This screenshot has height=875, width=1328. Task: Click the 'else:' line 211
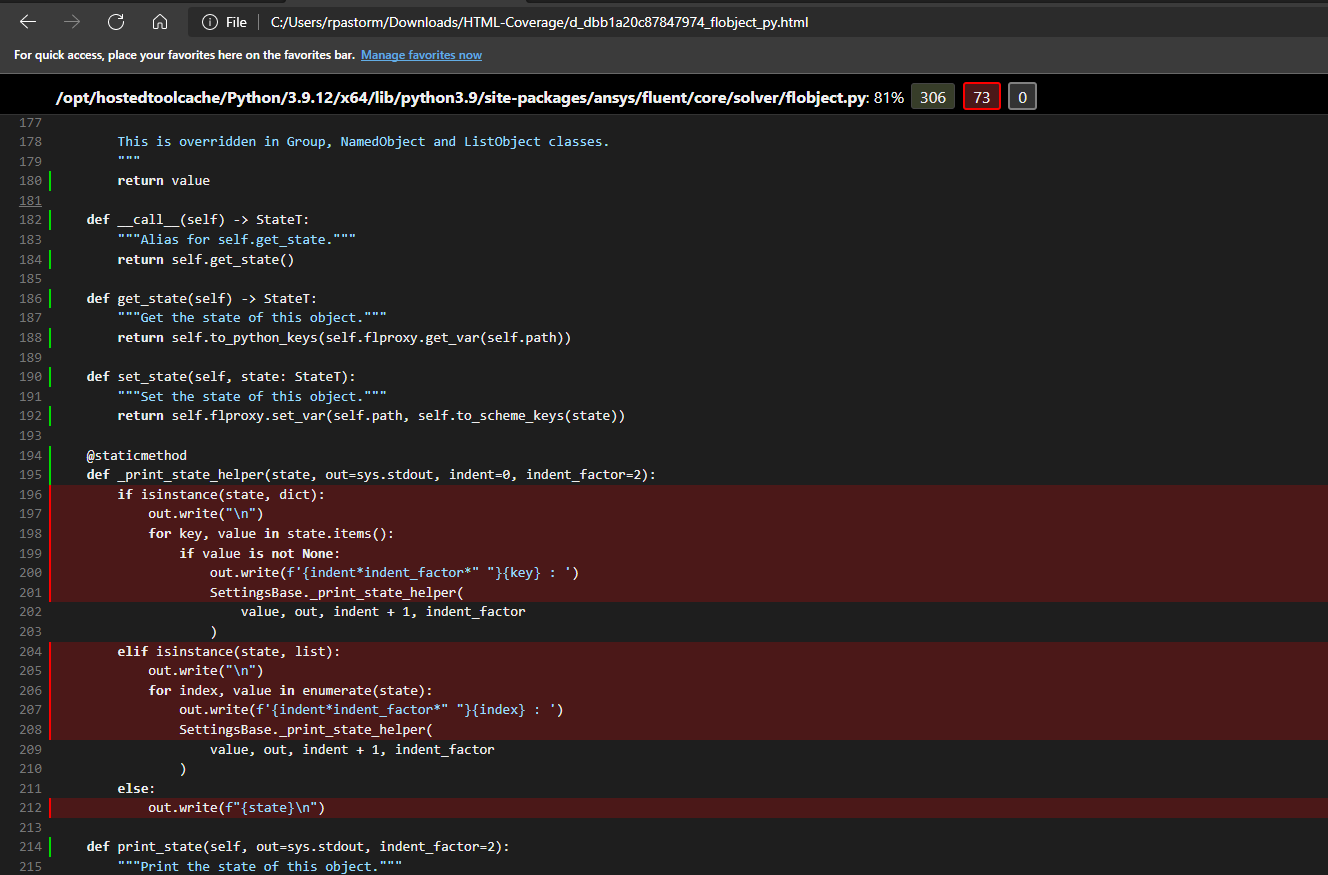(136, 788)
